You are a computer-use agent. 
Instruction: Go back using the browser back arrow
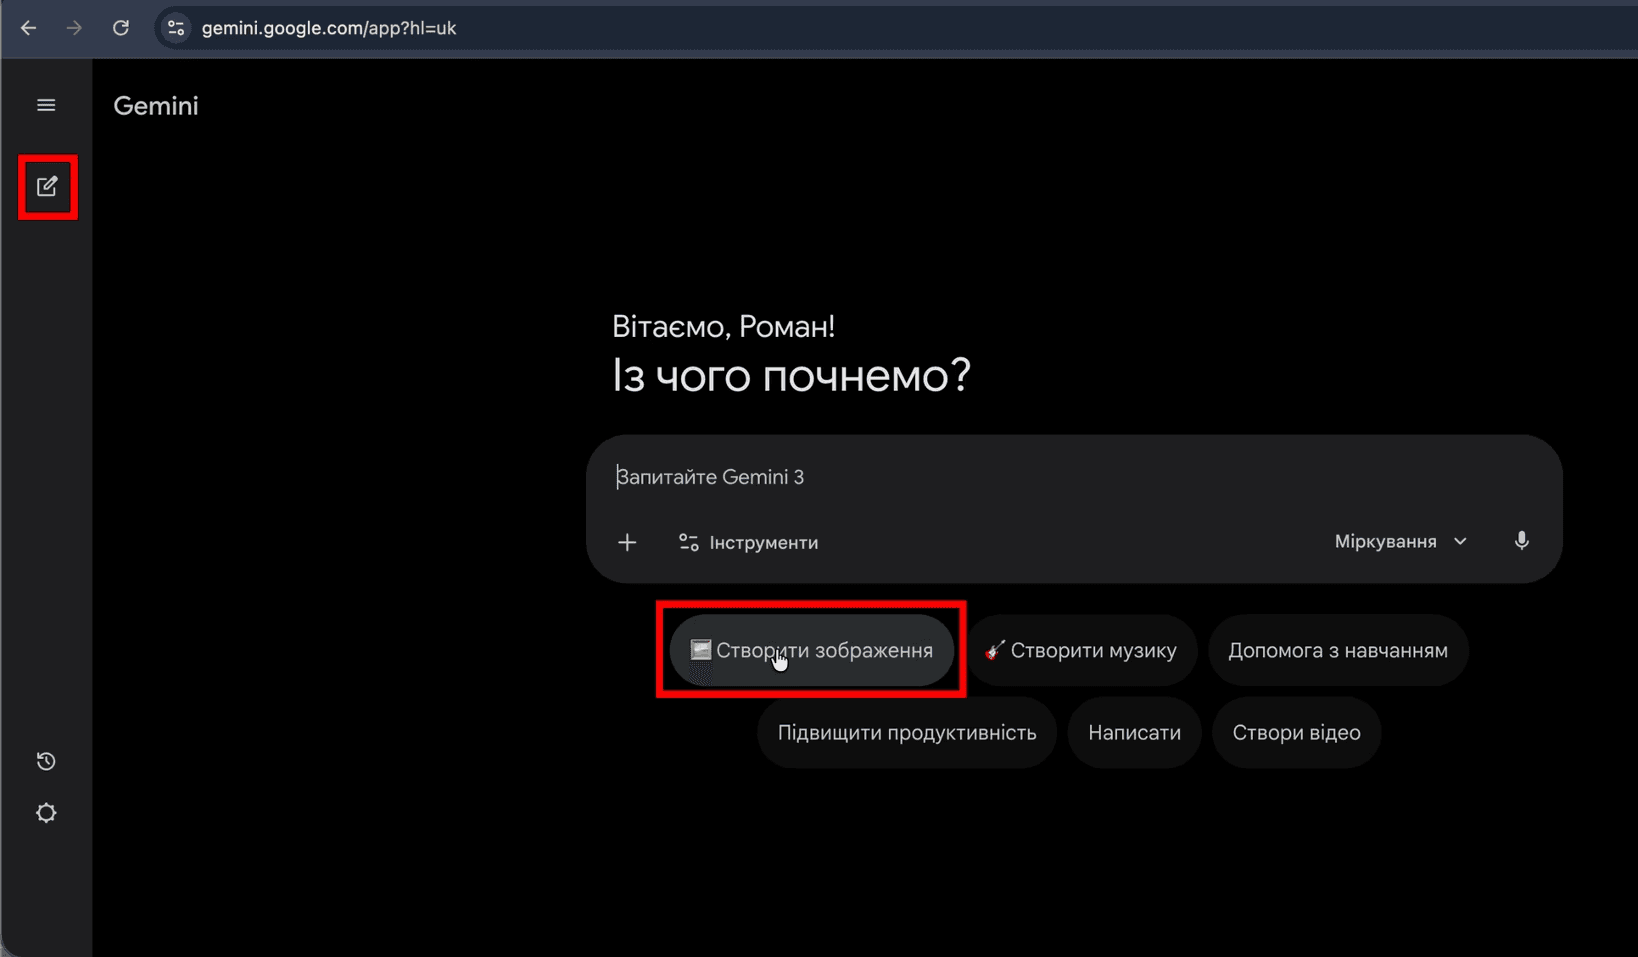28,28
